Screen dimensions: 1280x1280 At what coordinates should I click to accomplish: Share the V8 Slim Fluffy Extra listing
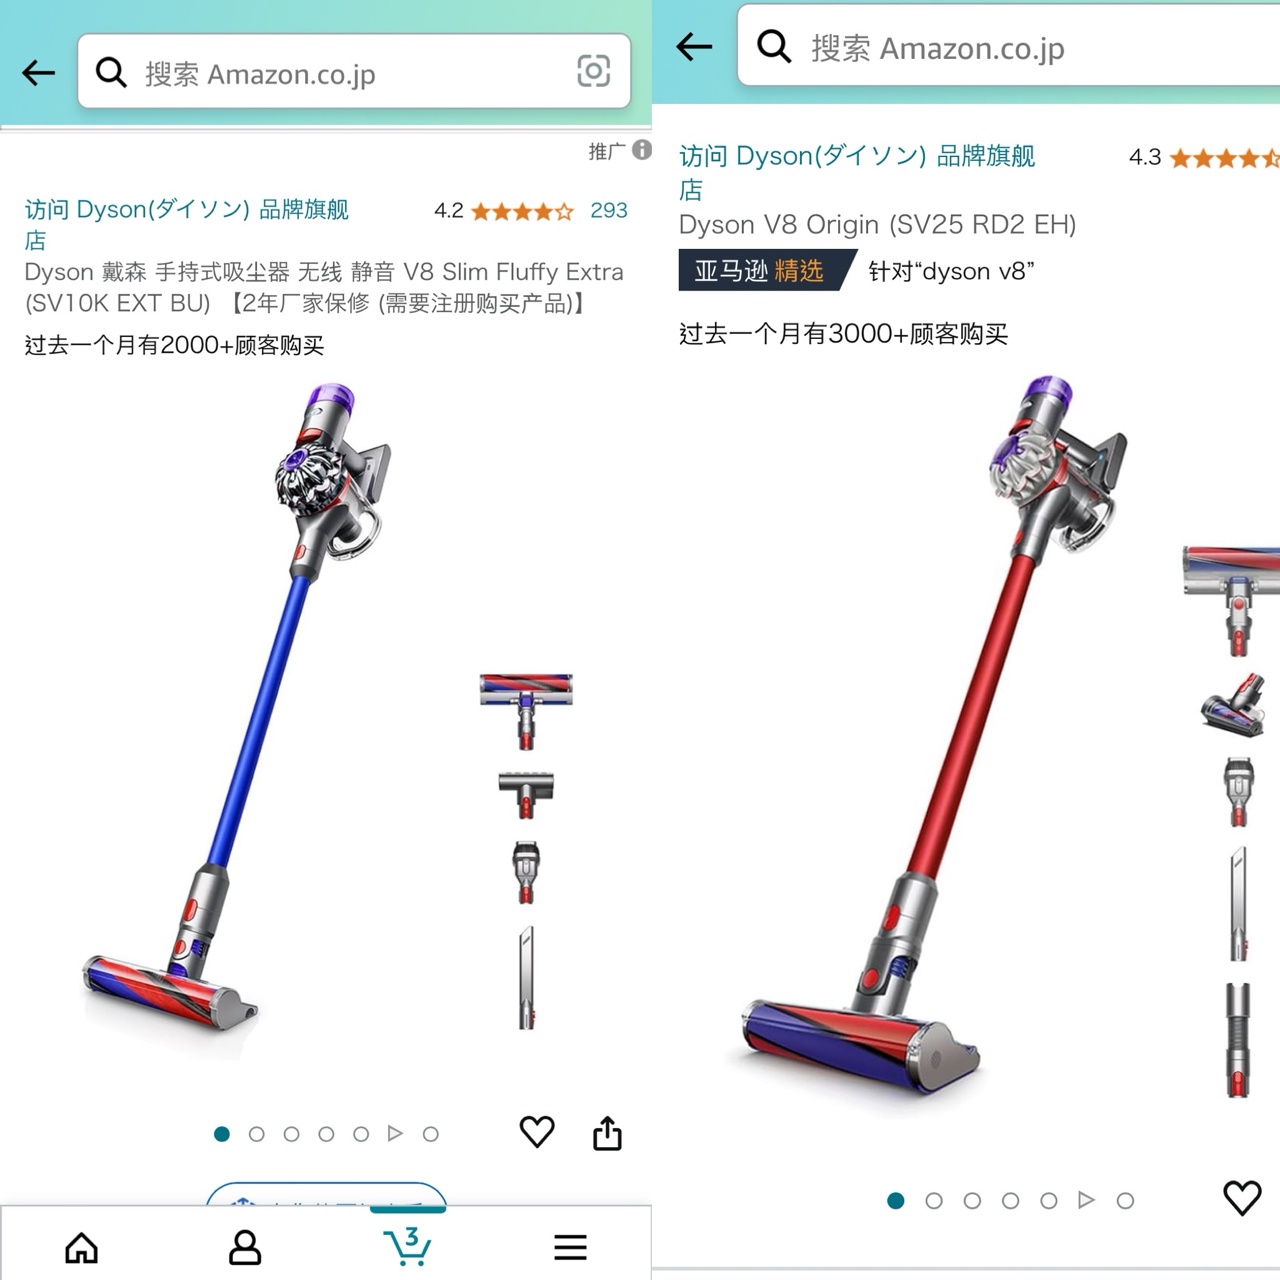pos(607,1133)
